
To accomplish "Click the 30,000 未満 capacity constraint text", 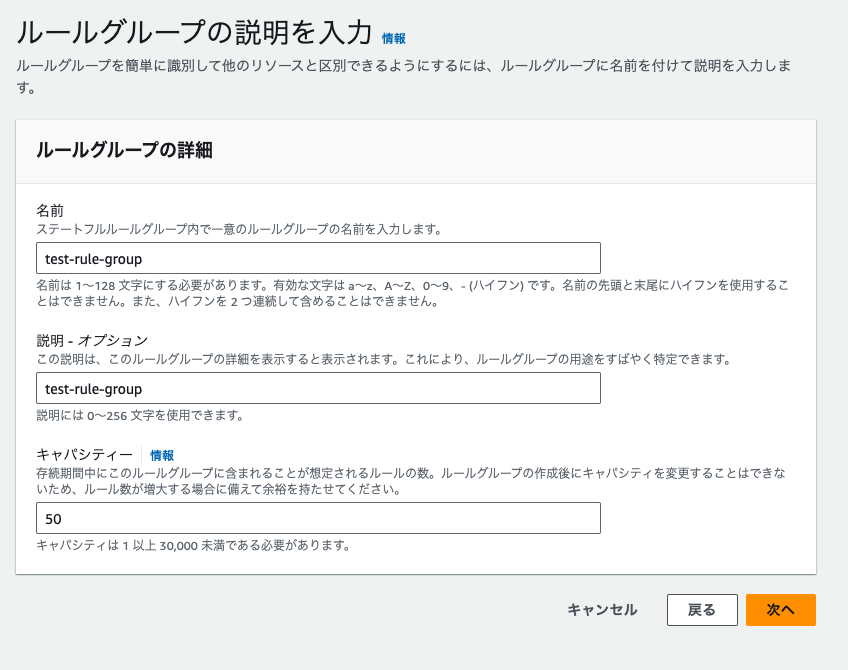I will [x=192, y=545].
